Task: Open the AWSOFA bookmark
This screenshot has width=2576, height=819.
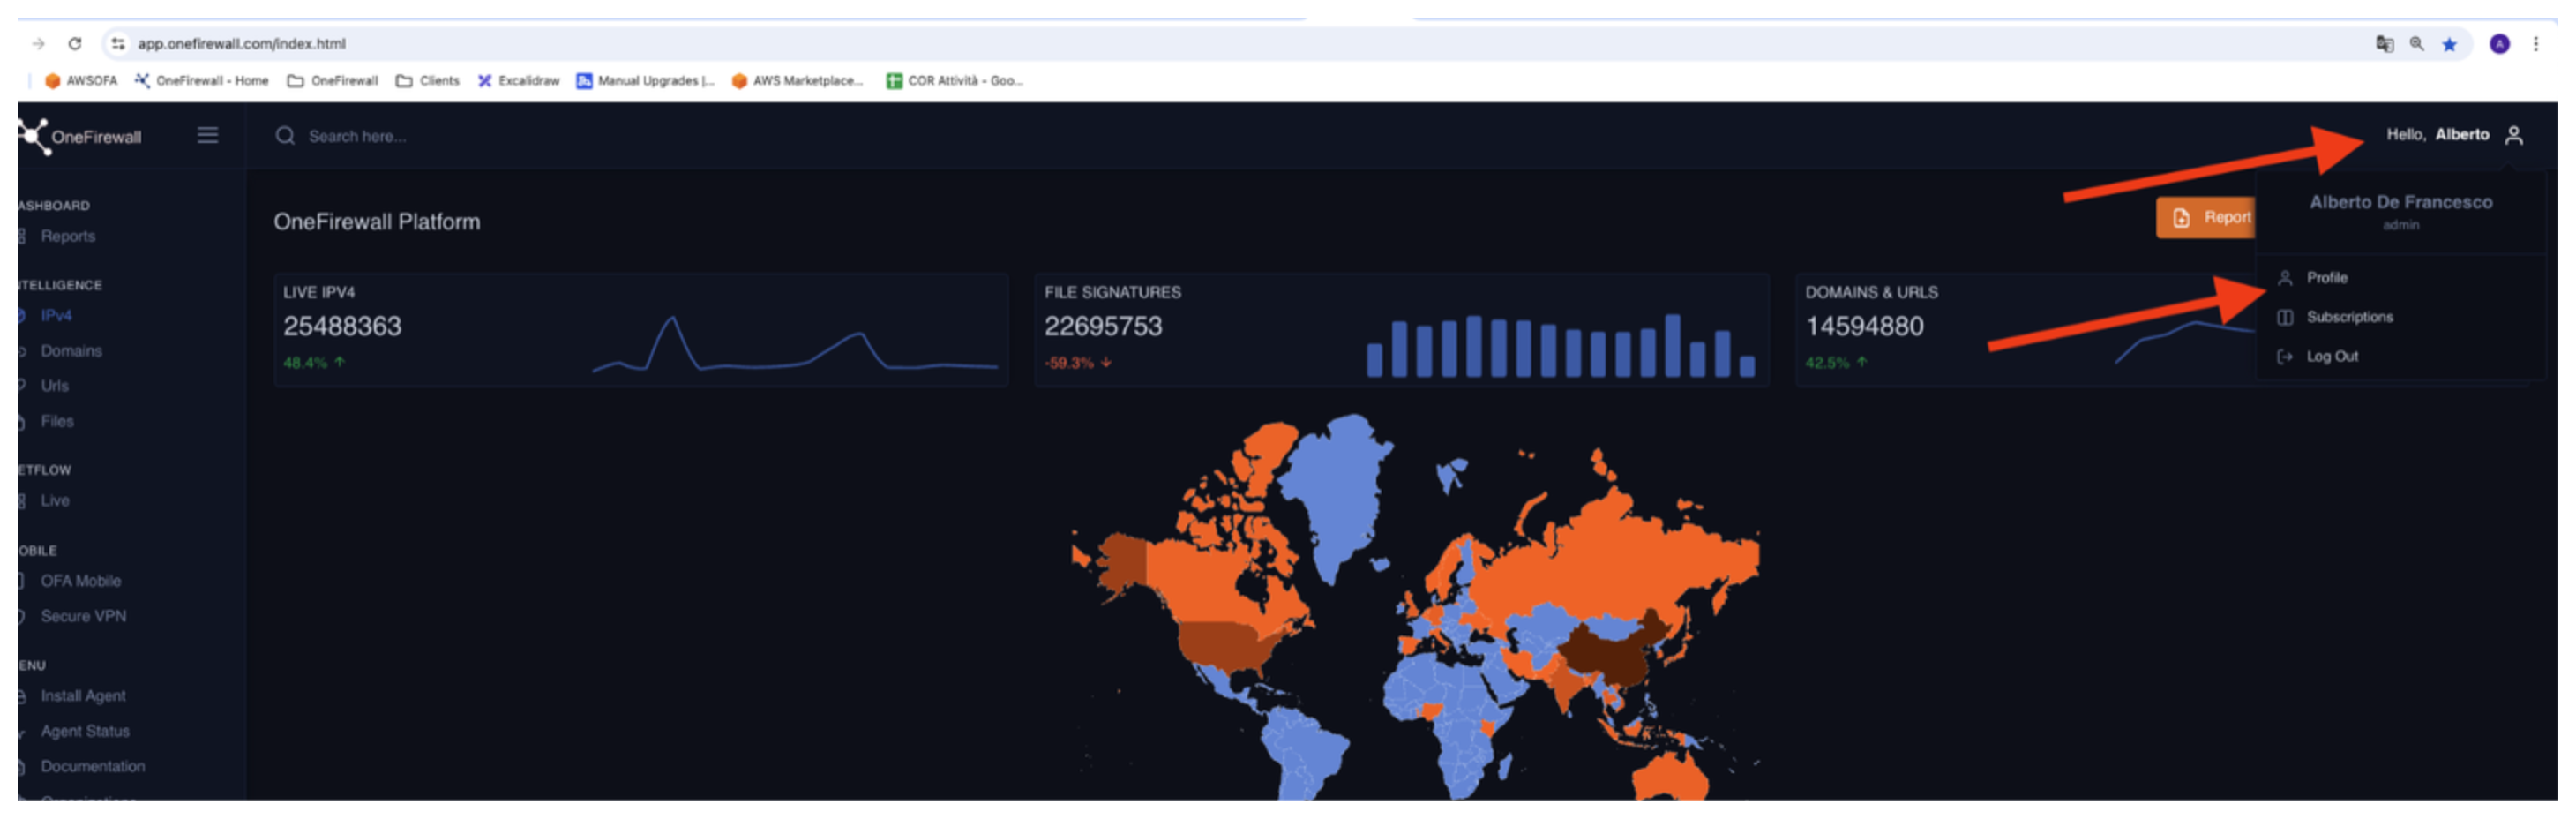Action: [80, 80]
